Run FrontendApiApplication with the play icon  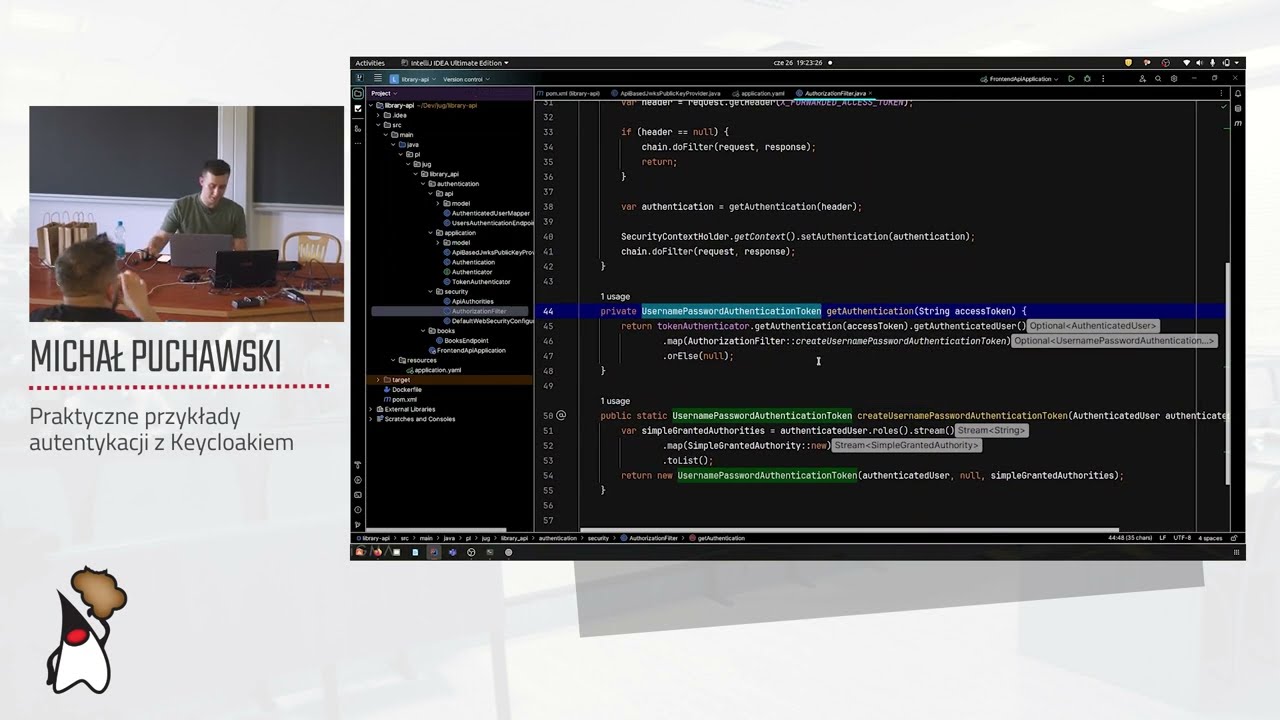click(1071, 78)
